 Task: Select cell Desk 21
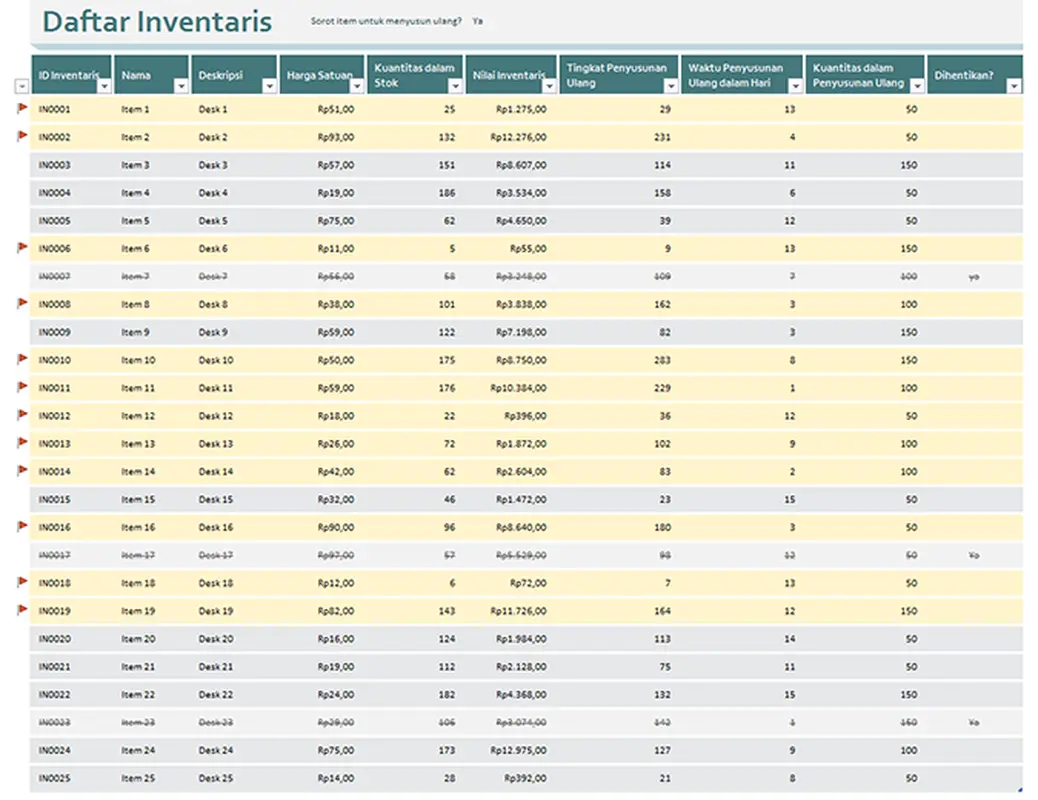(216, 667)
